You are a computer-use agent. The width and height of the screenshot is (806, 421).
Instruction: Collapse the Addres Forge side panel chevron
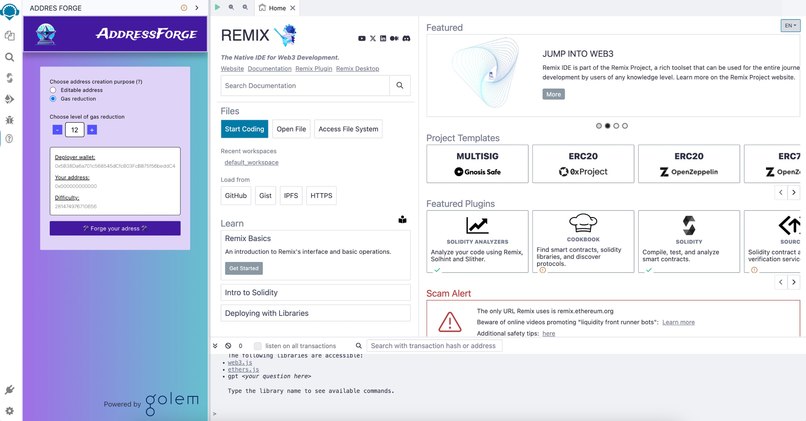197,8
